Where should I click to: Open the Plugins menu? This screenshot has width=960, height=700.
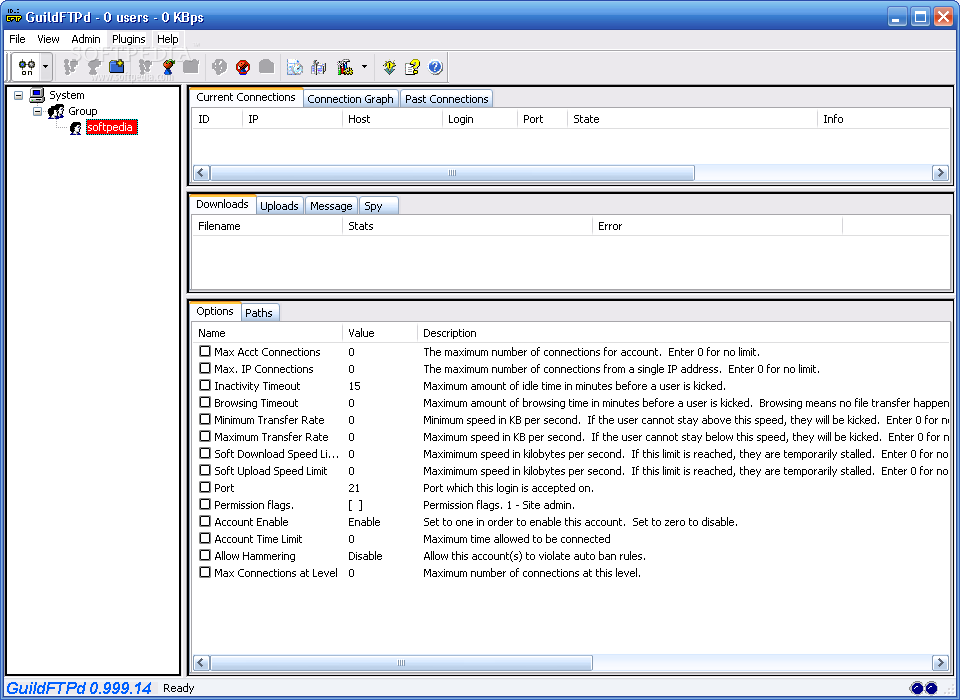click(x=129, y=39)
